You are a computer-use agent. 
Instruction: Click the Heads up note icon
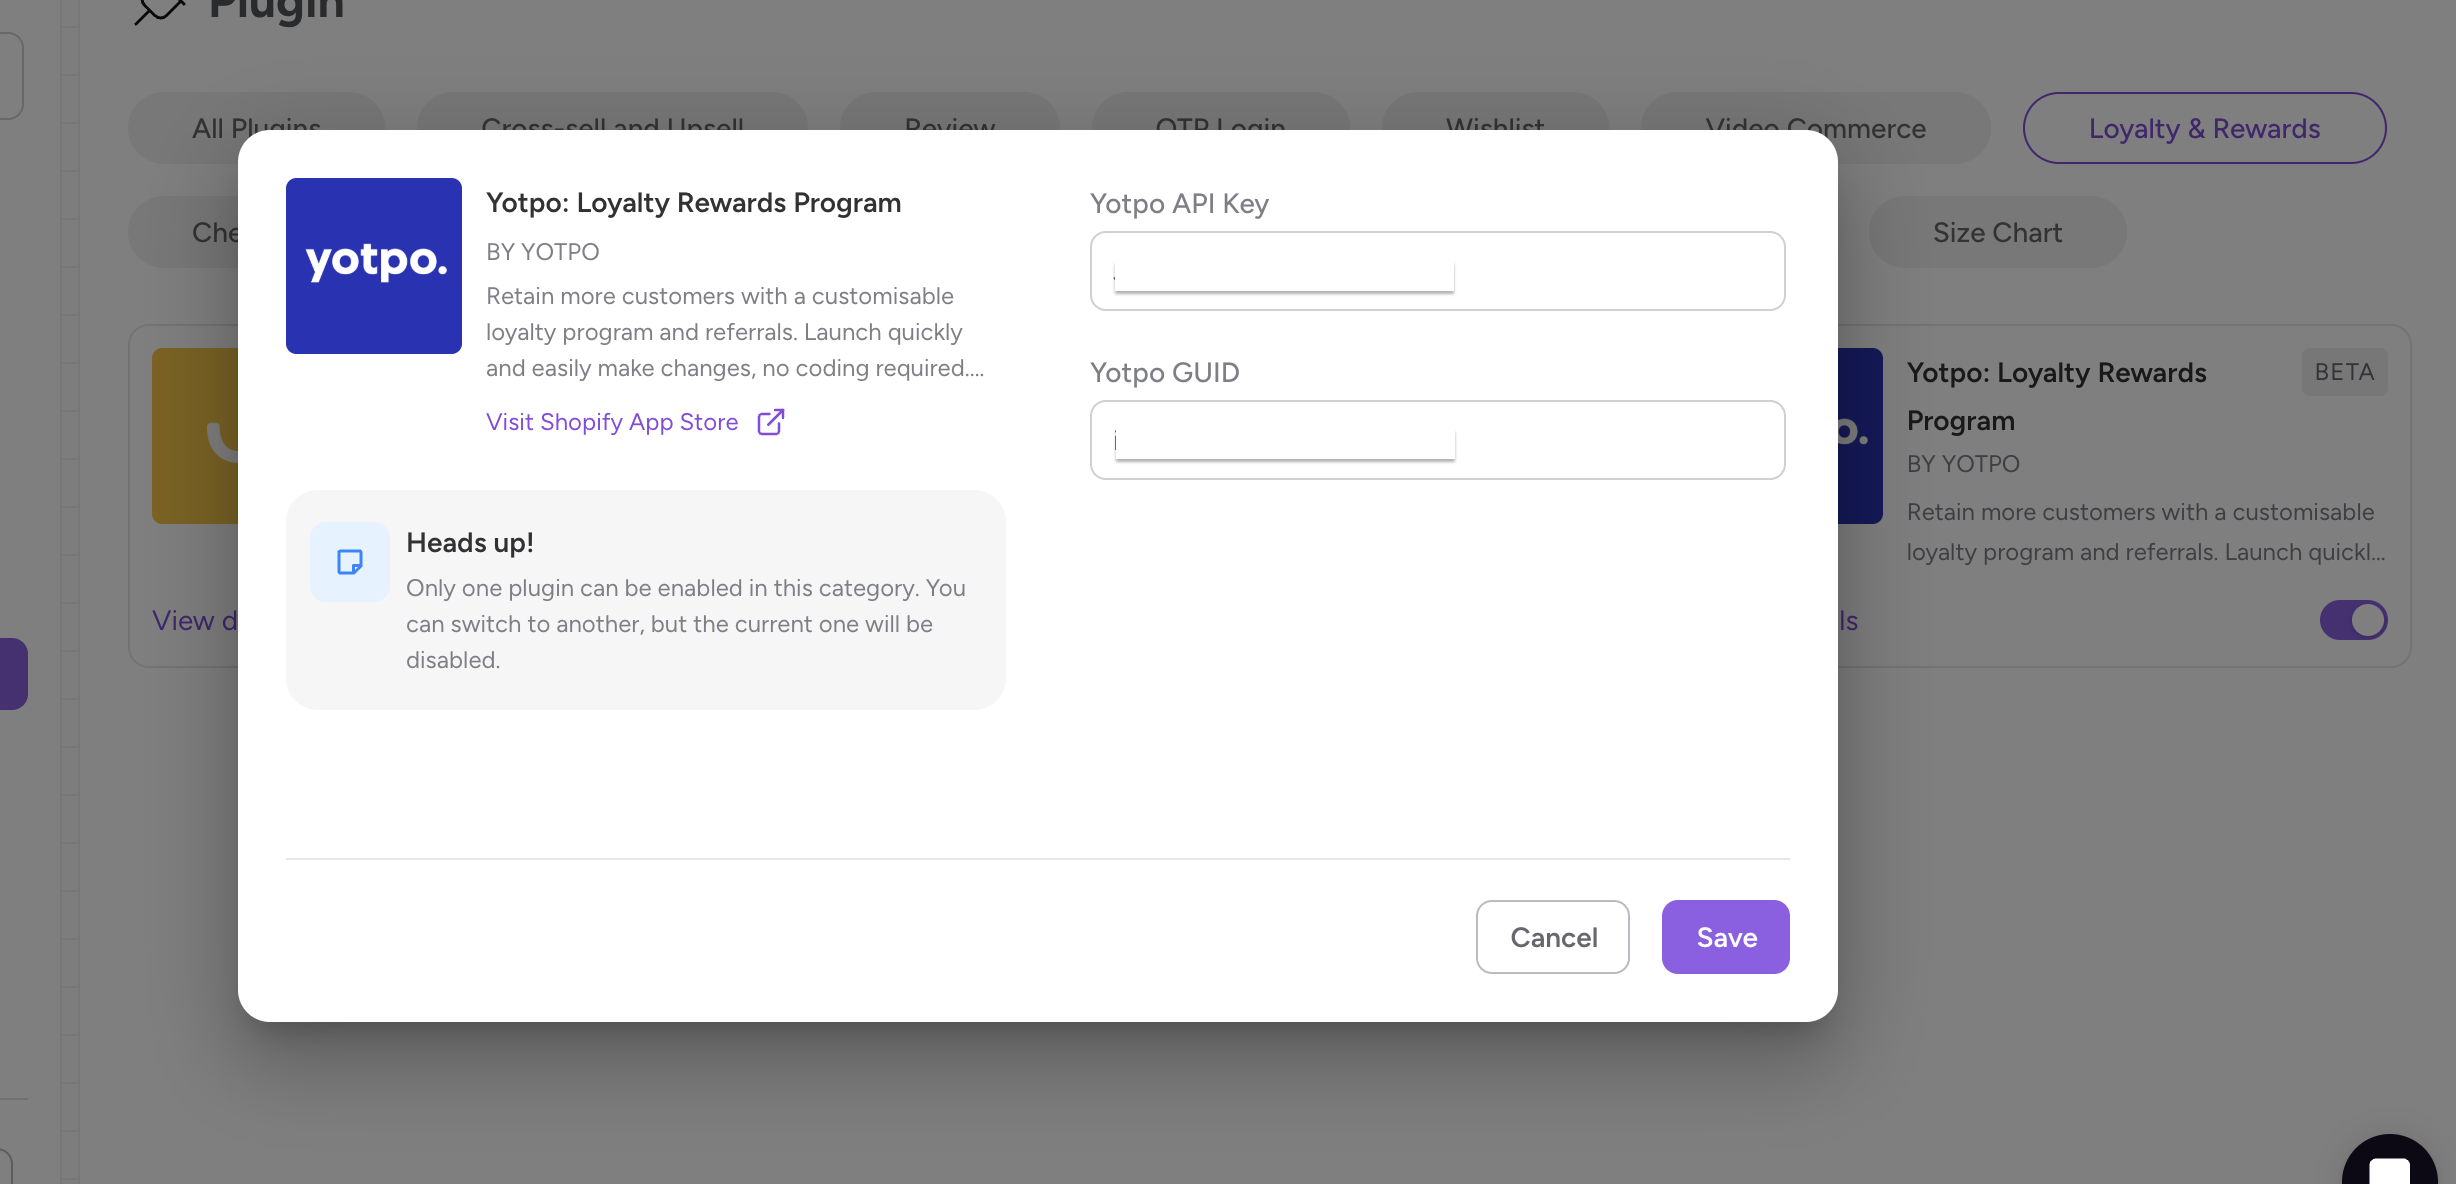[350, 562]
